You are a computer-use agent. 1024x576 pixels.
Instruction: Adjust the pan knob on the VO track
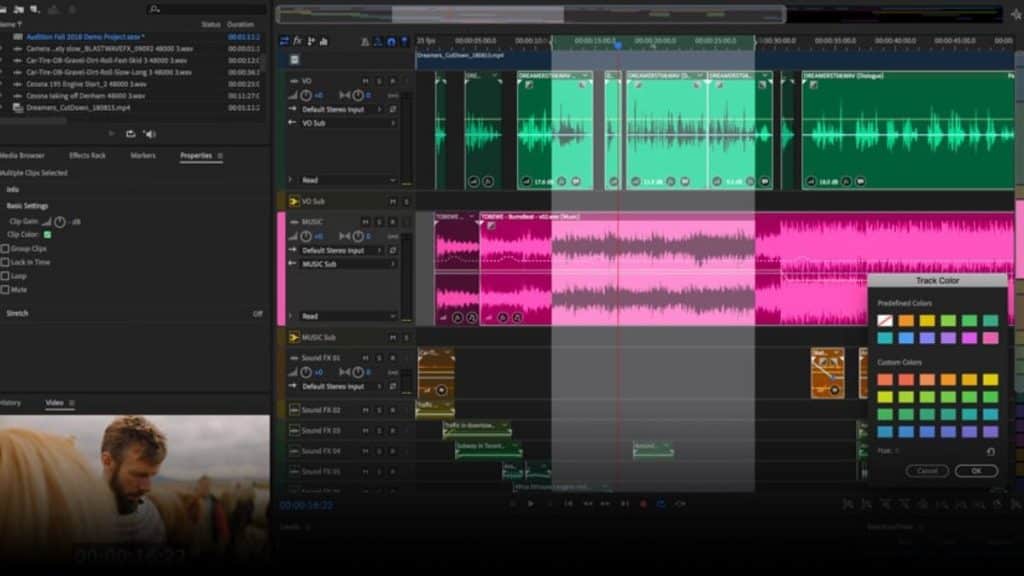357,95
